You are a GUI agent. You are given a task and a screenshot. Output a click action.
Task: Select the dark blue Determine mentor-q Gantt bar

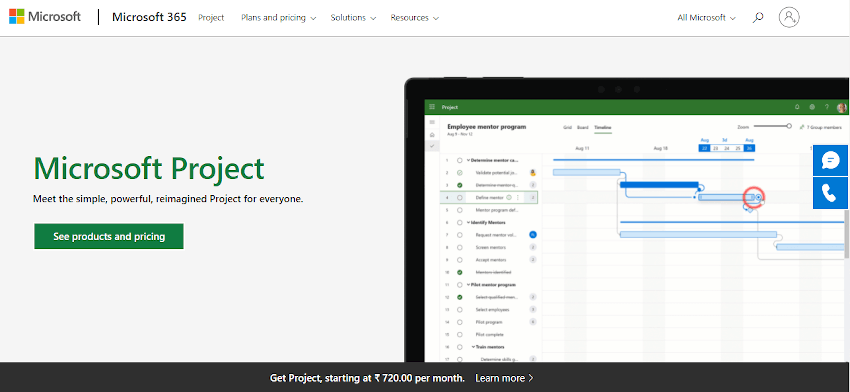click(x=659, y=184)
